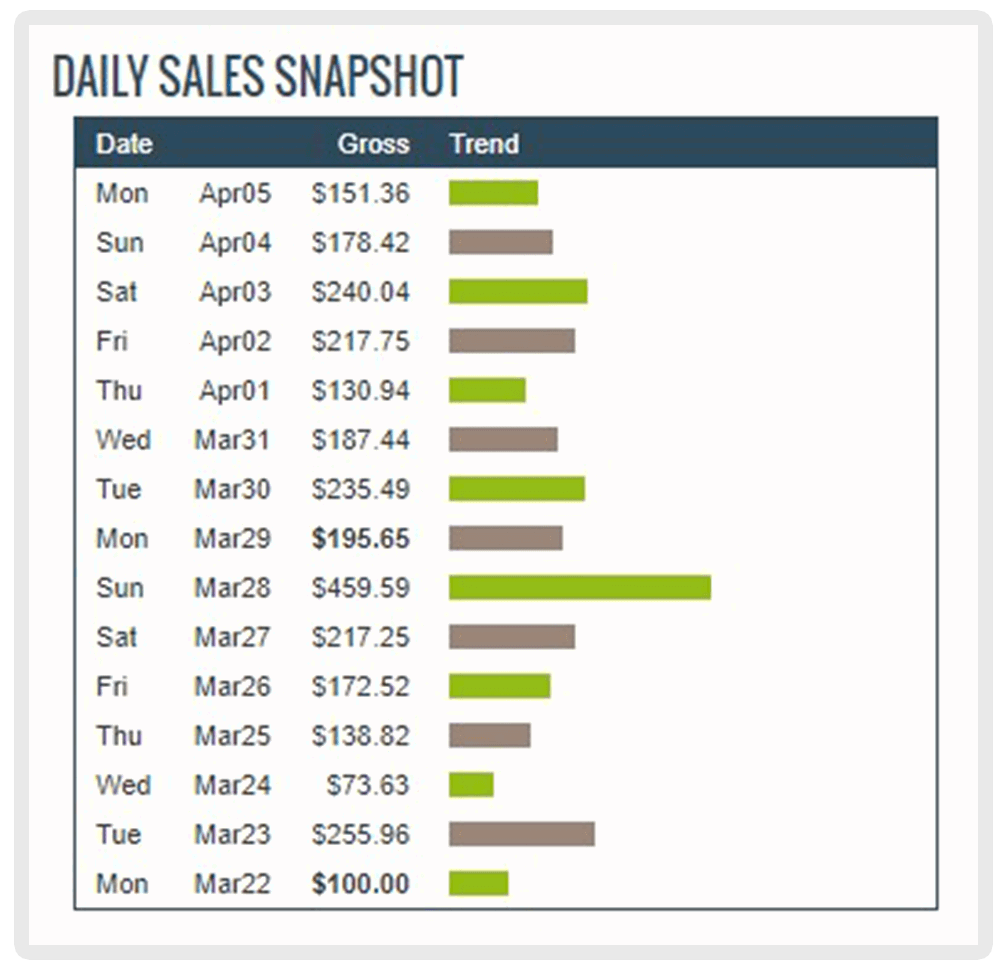The width and height of the screenshot is (1000, 979).
Task: Click the bold $100.00 amount for Mar22
Action: pyautogui.click(x=360, y=883)
